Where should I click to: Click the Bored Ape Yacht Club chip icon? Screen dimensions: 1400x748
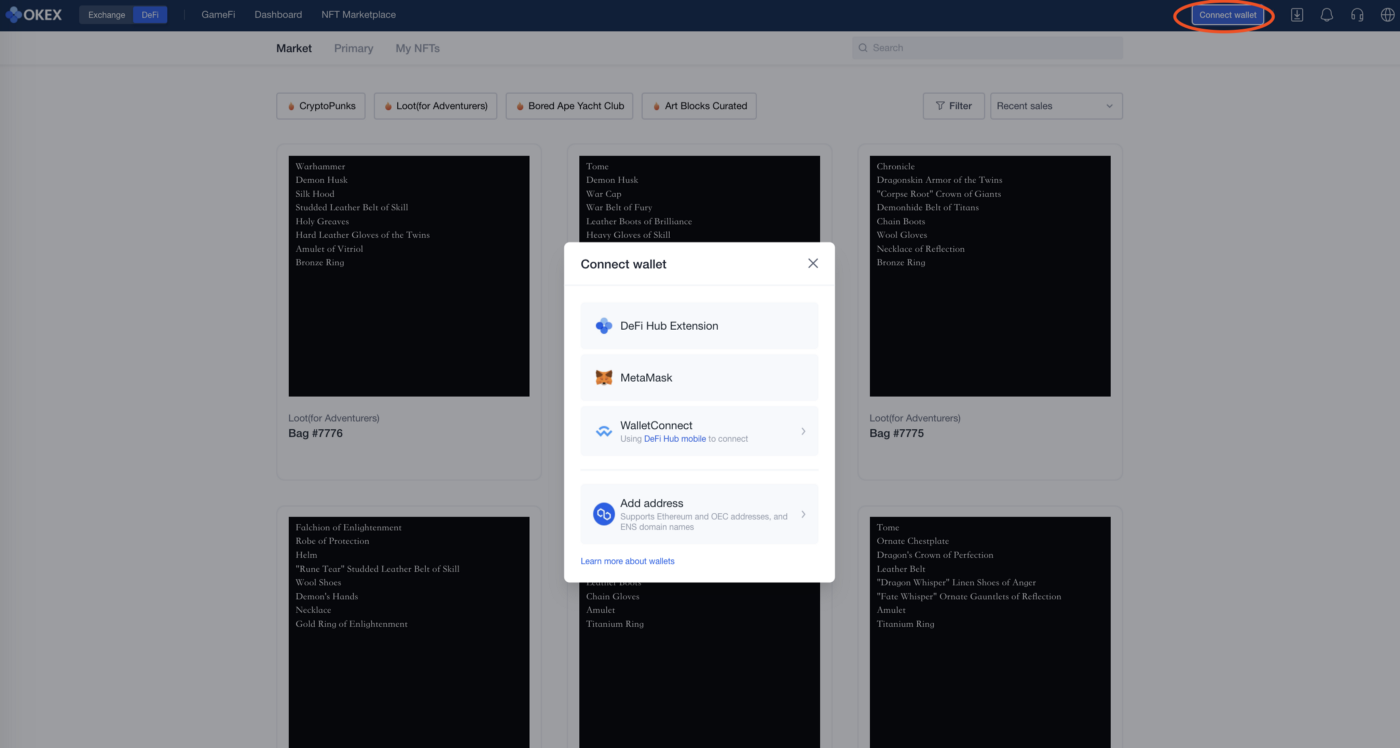click(x=520, y=106)
